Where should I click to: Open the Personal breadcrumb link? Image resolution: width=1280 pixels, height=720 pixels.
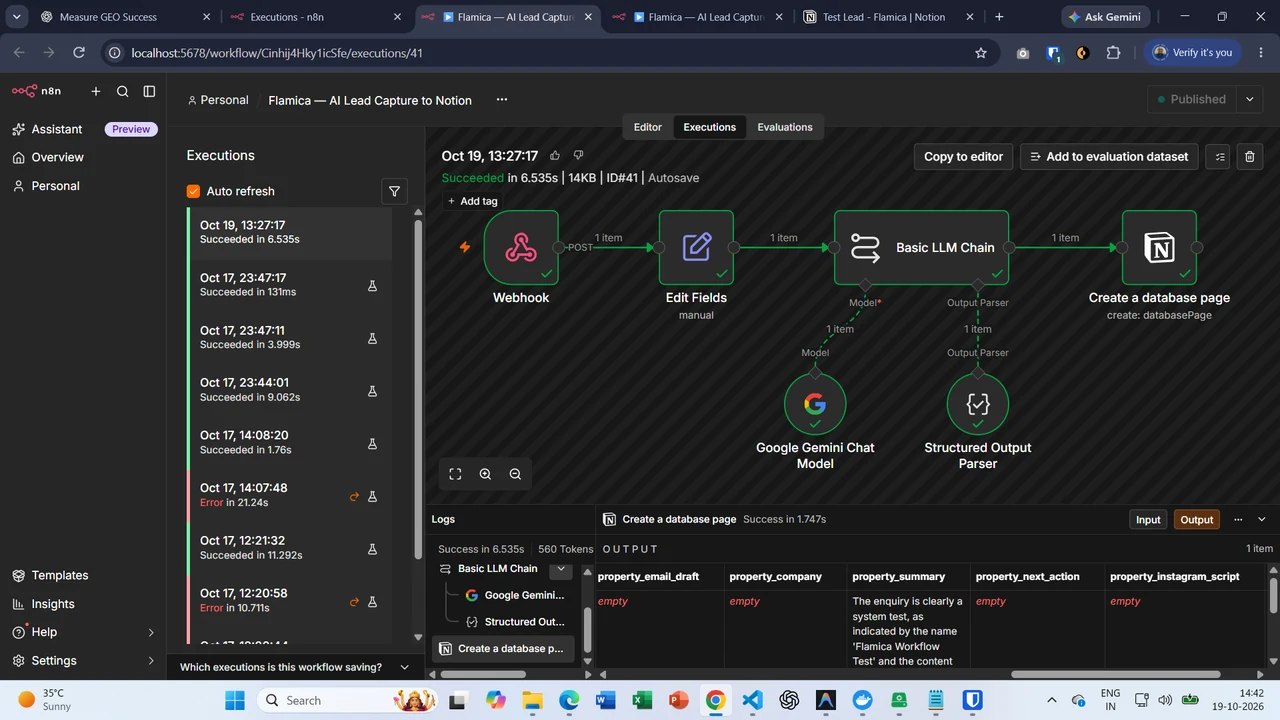tap(218, 100)
